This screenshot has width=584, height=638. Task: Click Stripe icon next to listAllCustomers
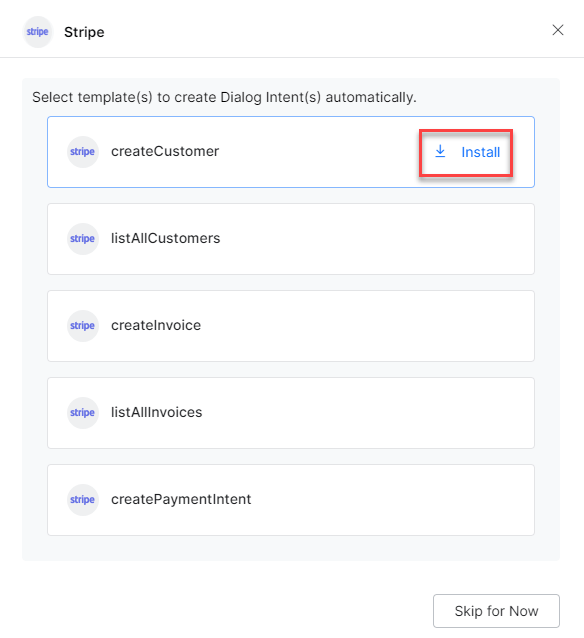(x=83, y=239)
